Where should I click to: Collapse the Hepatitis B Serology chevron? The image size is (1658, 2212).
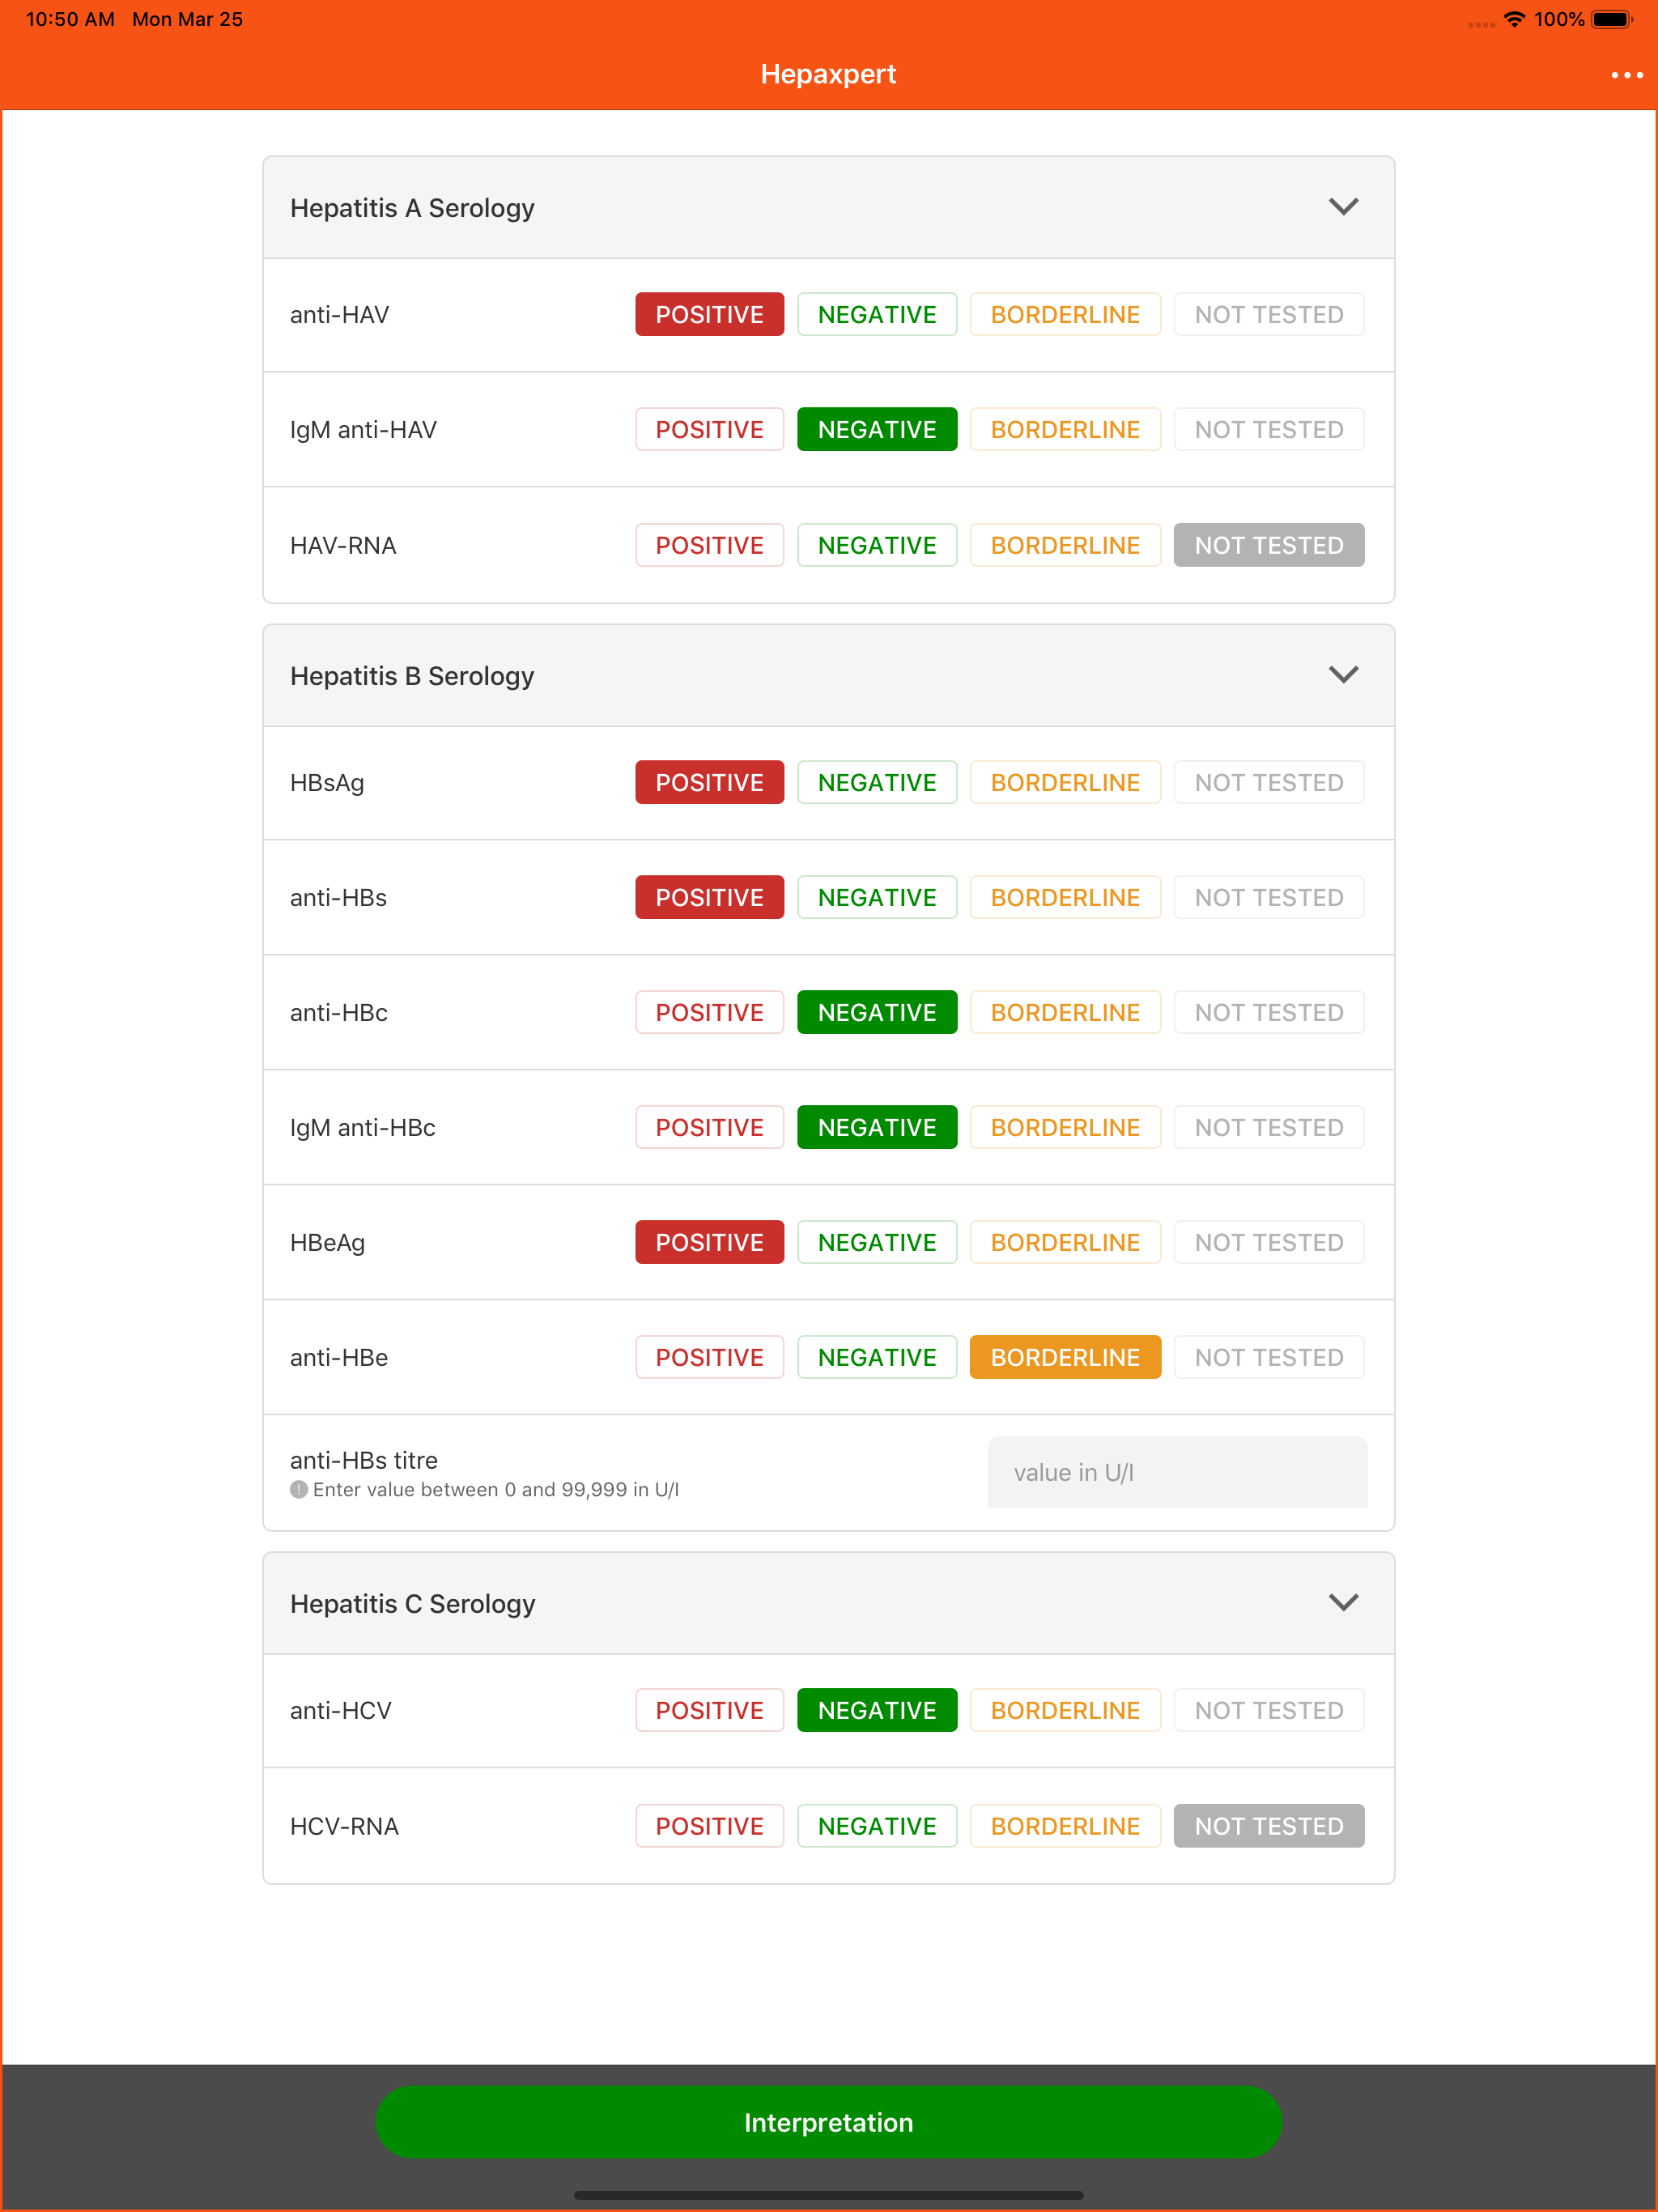click(1343, 675)
